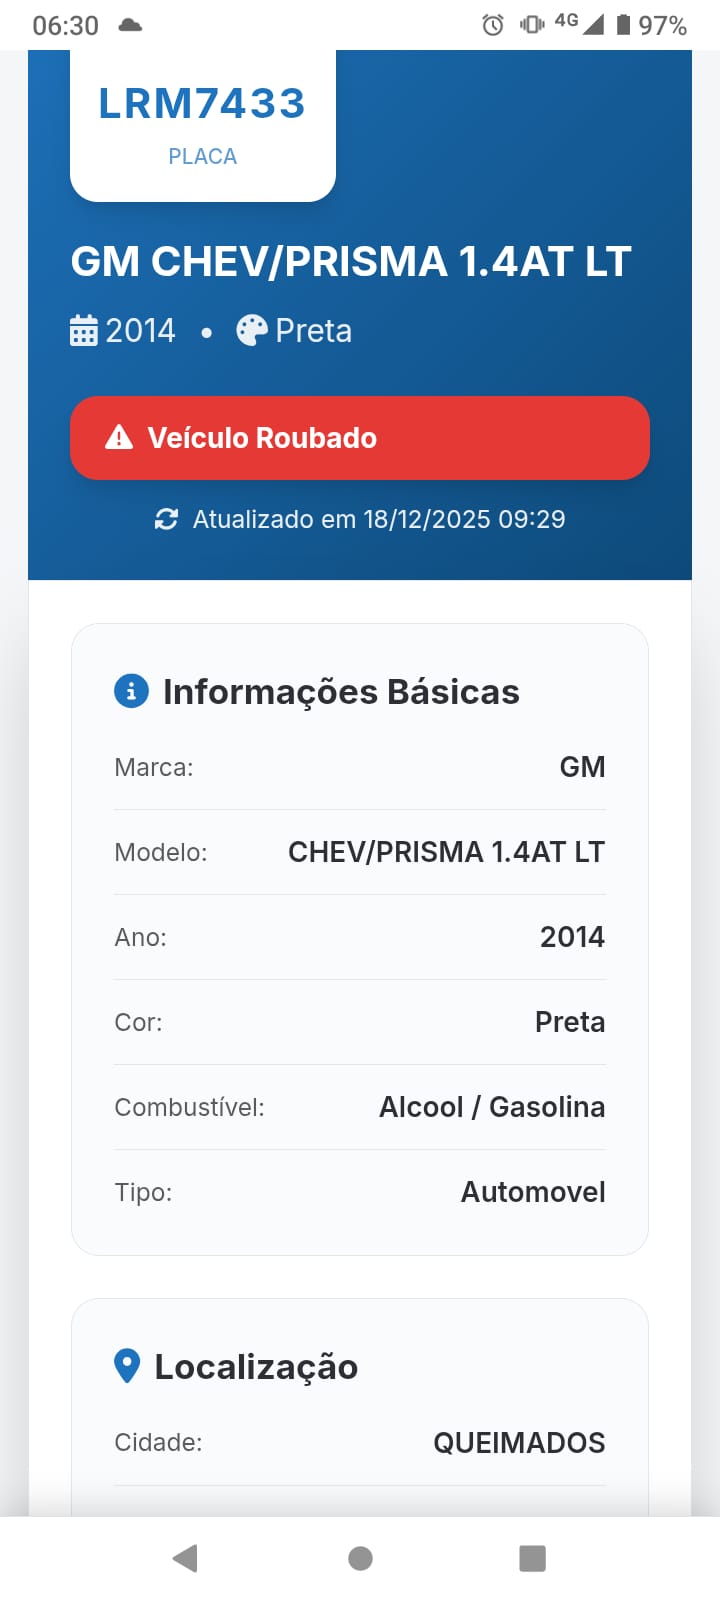The width and height of the screenshot is (720, 1600).
Task: Tap the warning triangle icon
Action: pos(119,437)
